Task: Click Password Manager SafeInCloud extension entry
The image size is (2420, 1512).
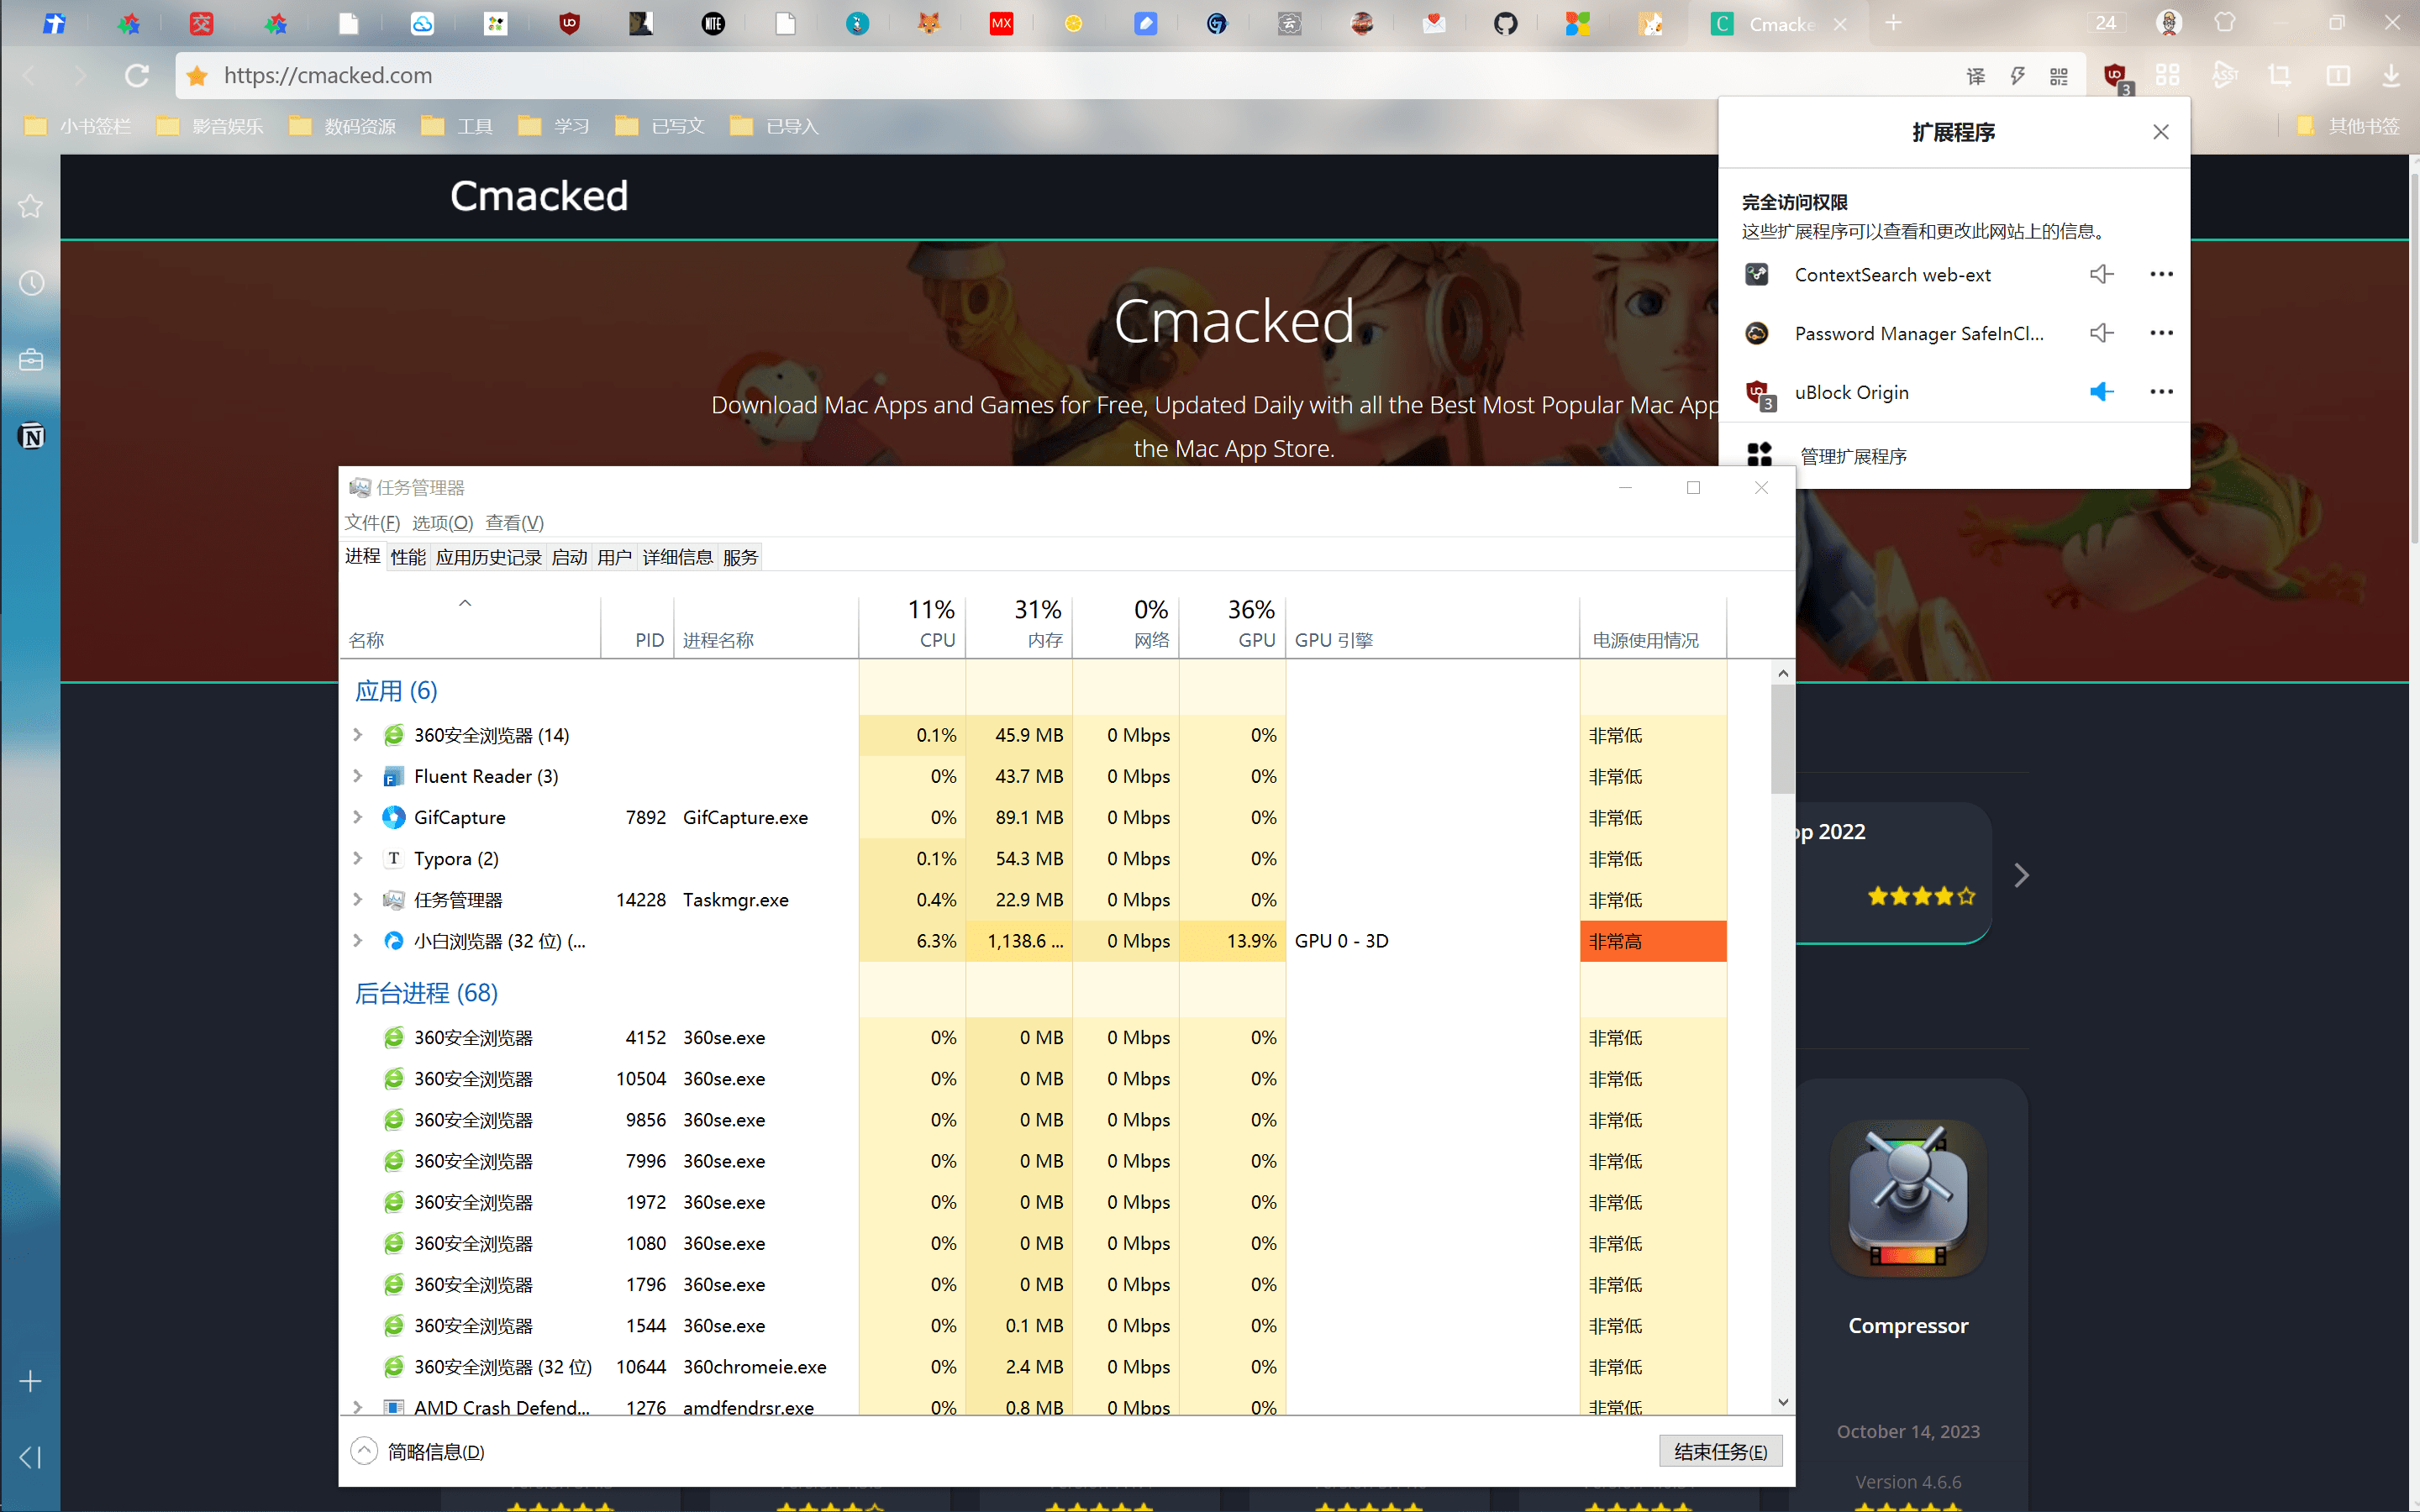Action: [x=1918, y=333]
